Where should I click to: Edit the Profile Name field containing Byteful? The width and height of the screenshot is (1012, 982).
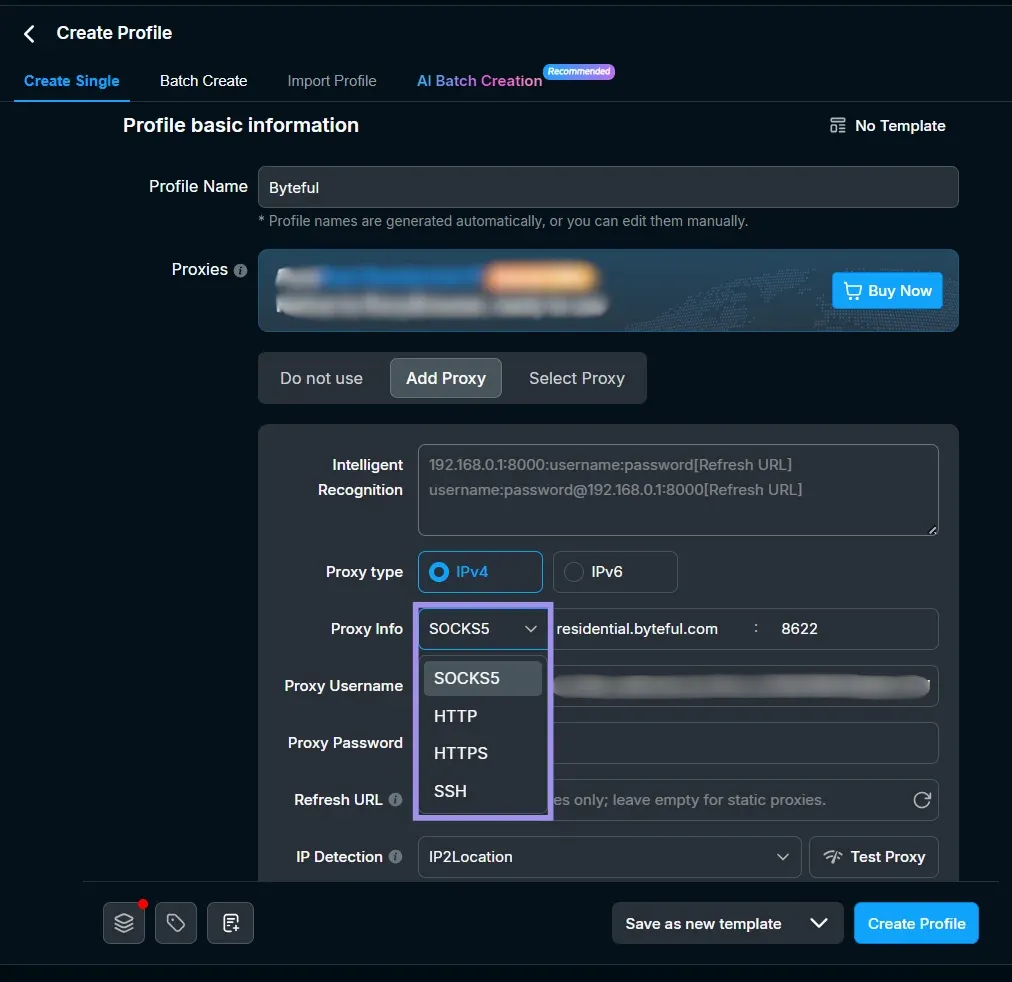[x=608, y=187]
